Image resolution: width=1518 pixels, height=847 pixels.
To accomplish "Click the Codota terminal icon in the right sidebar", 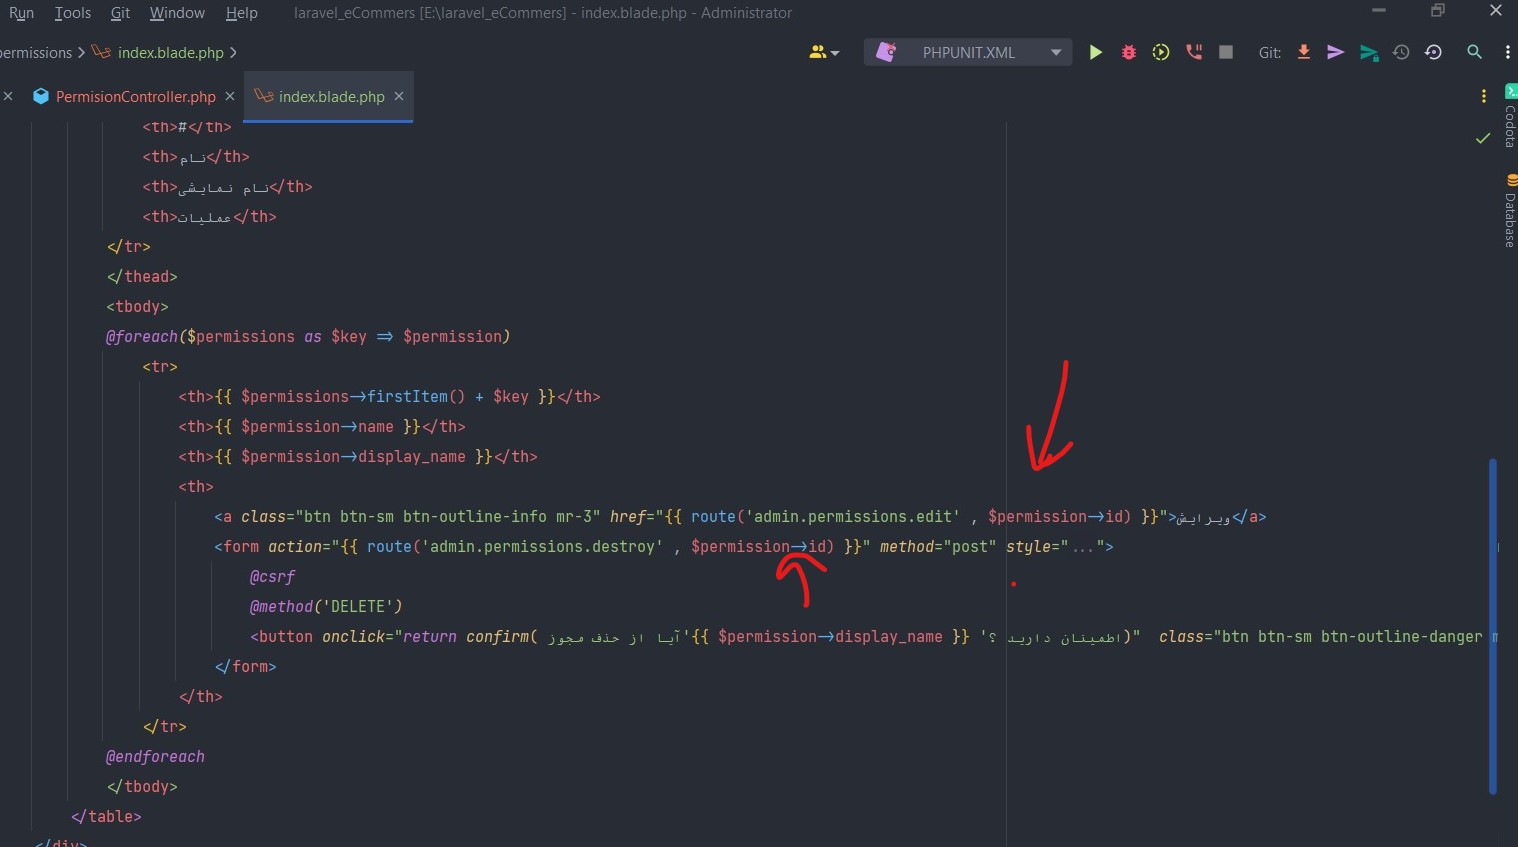I will click(1511, 91).
